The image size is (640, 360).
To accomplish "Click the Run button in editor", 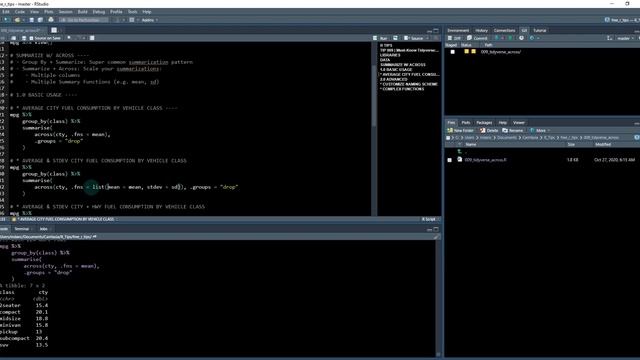I will 380,38.
